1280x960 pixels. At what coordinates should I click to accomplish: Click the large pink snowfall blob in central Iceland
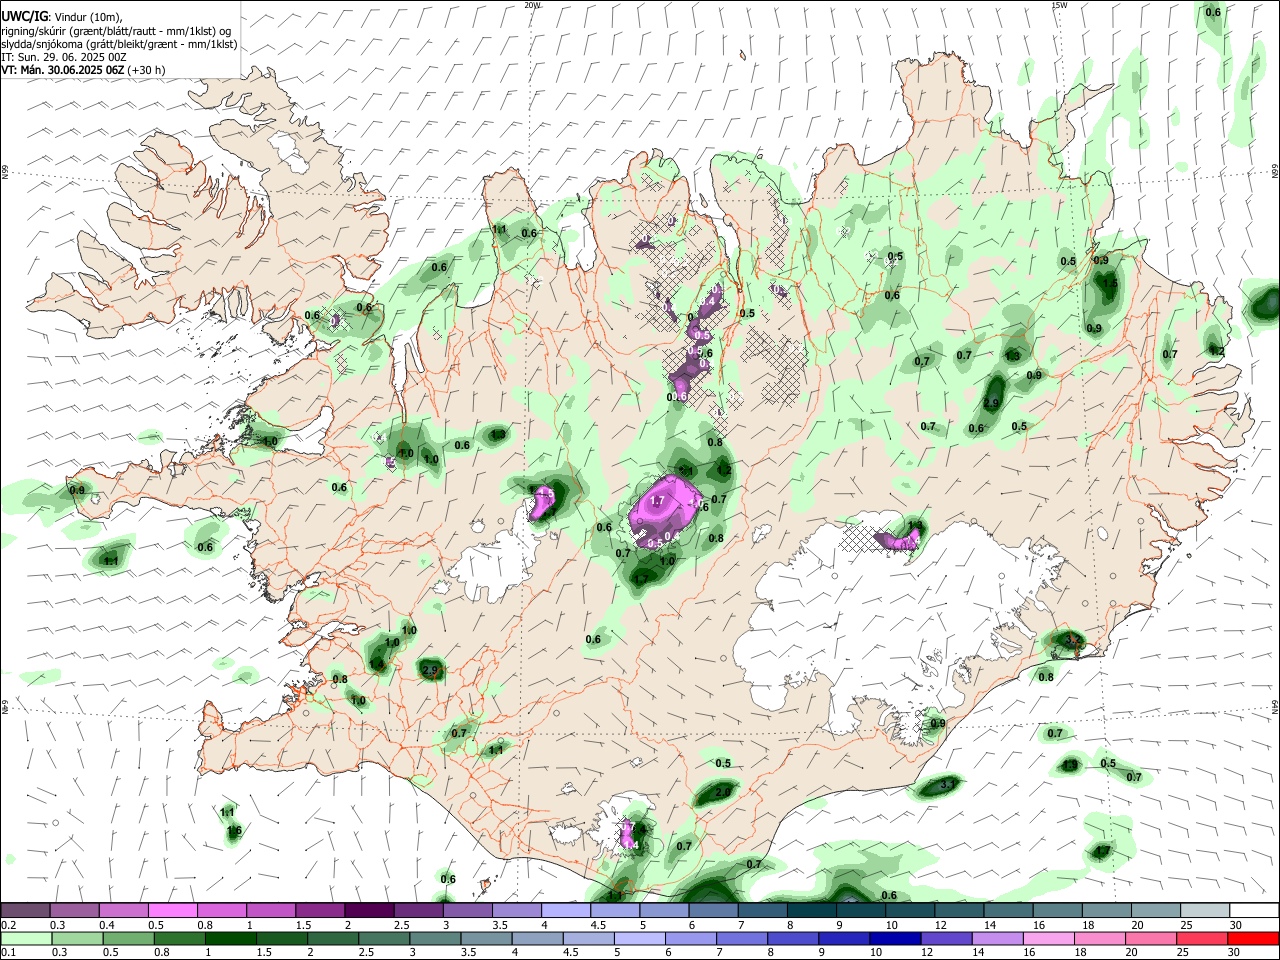(x=664, y=510)
